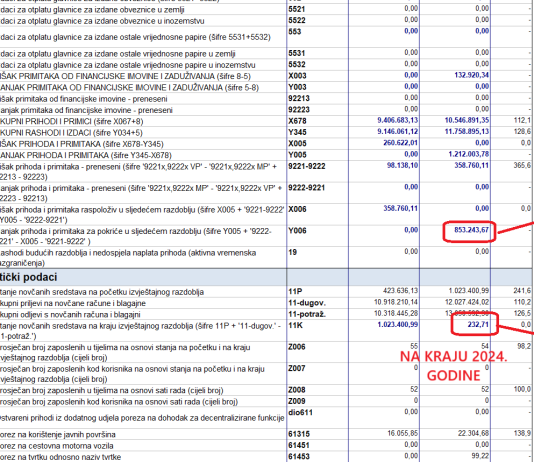Click the circled value 853.243,67
Image resolution: width=534 pixels, height=462 pixels.
click(471, 230)
